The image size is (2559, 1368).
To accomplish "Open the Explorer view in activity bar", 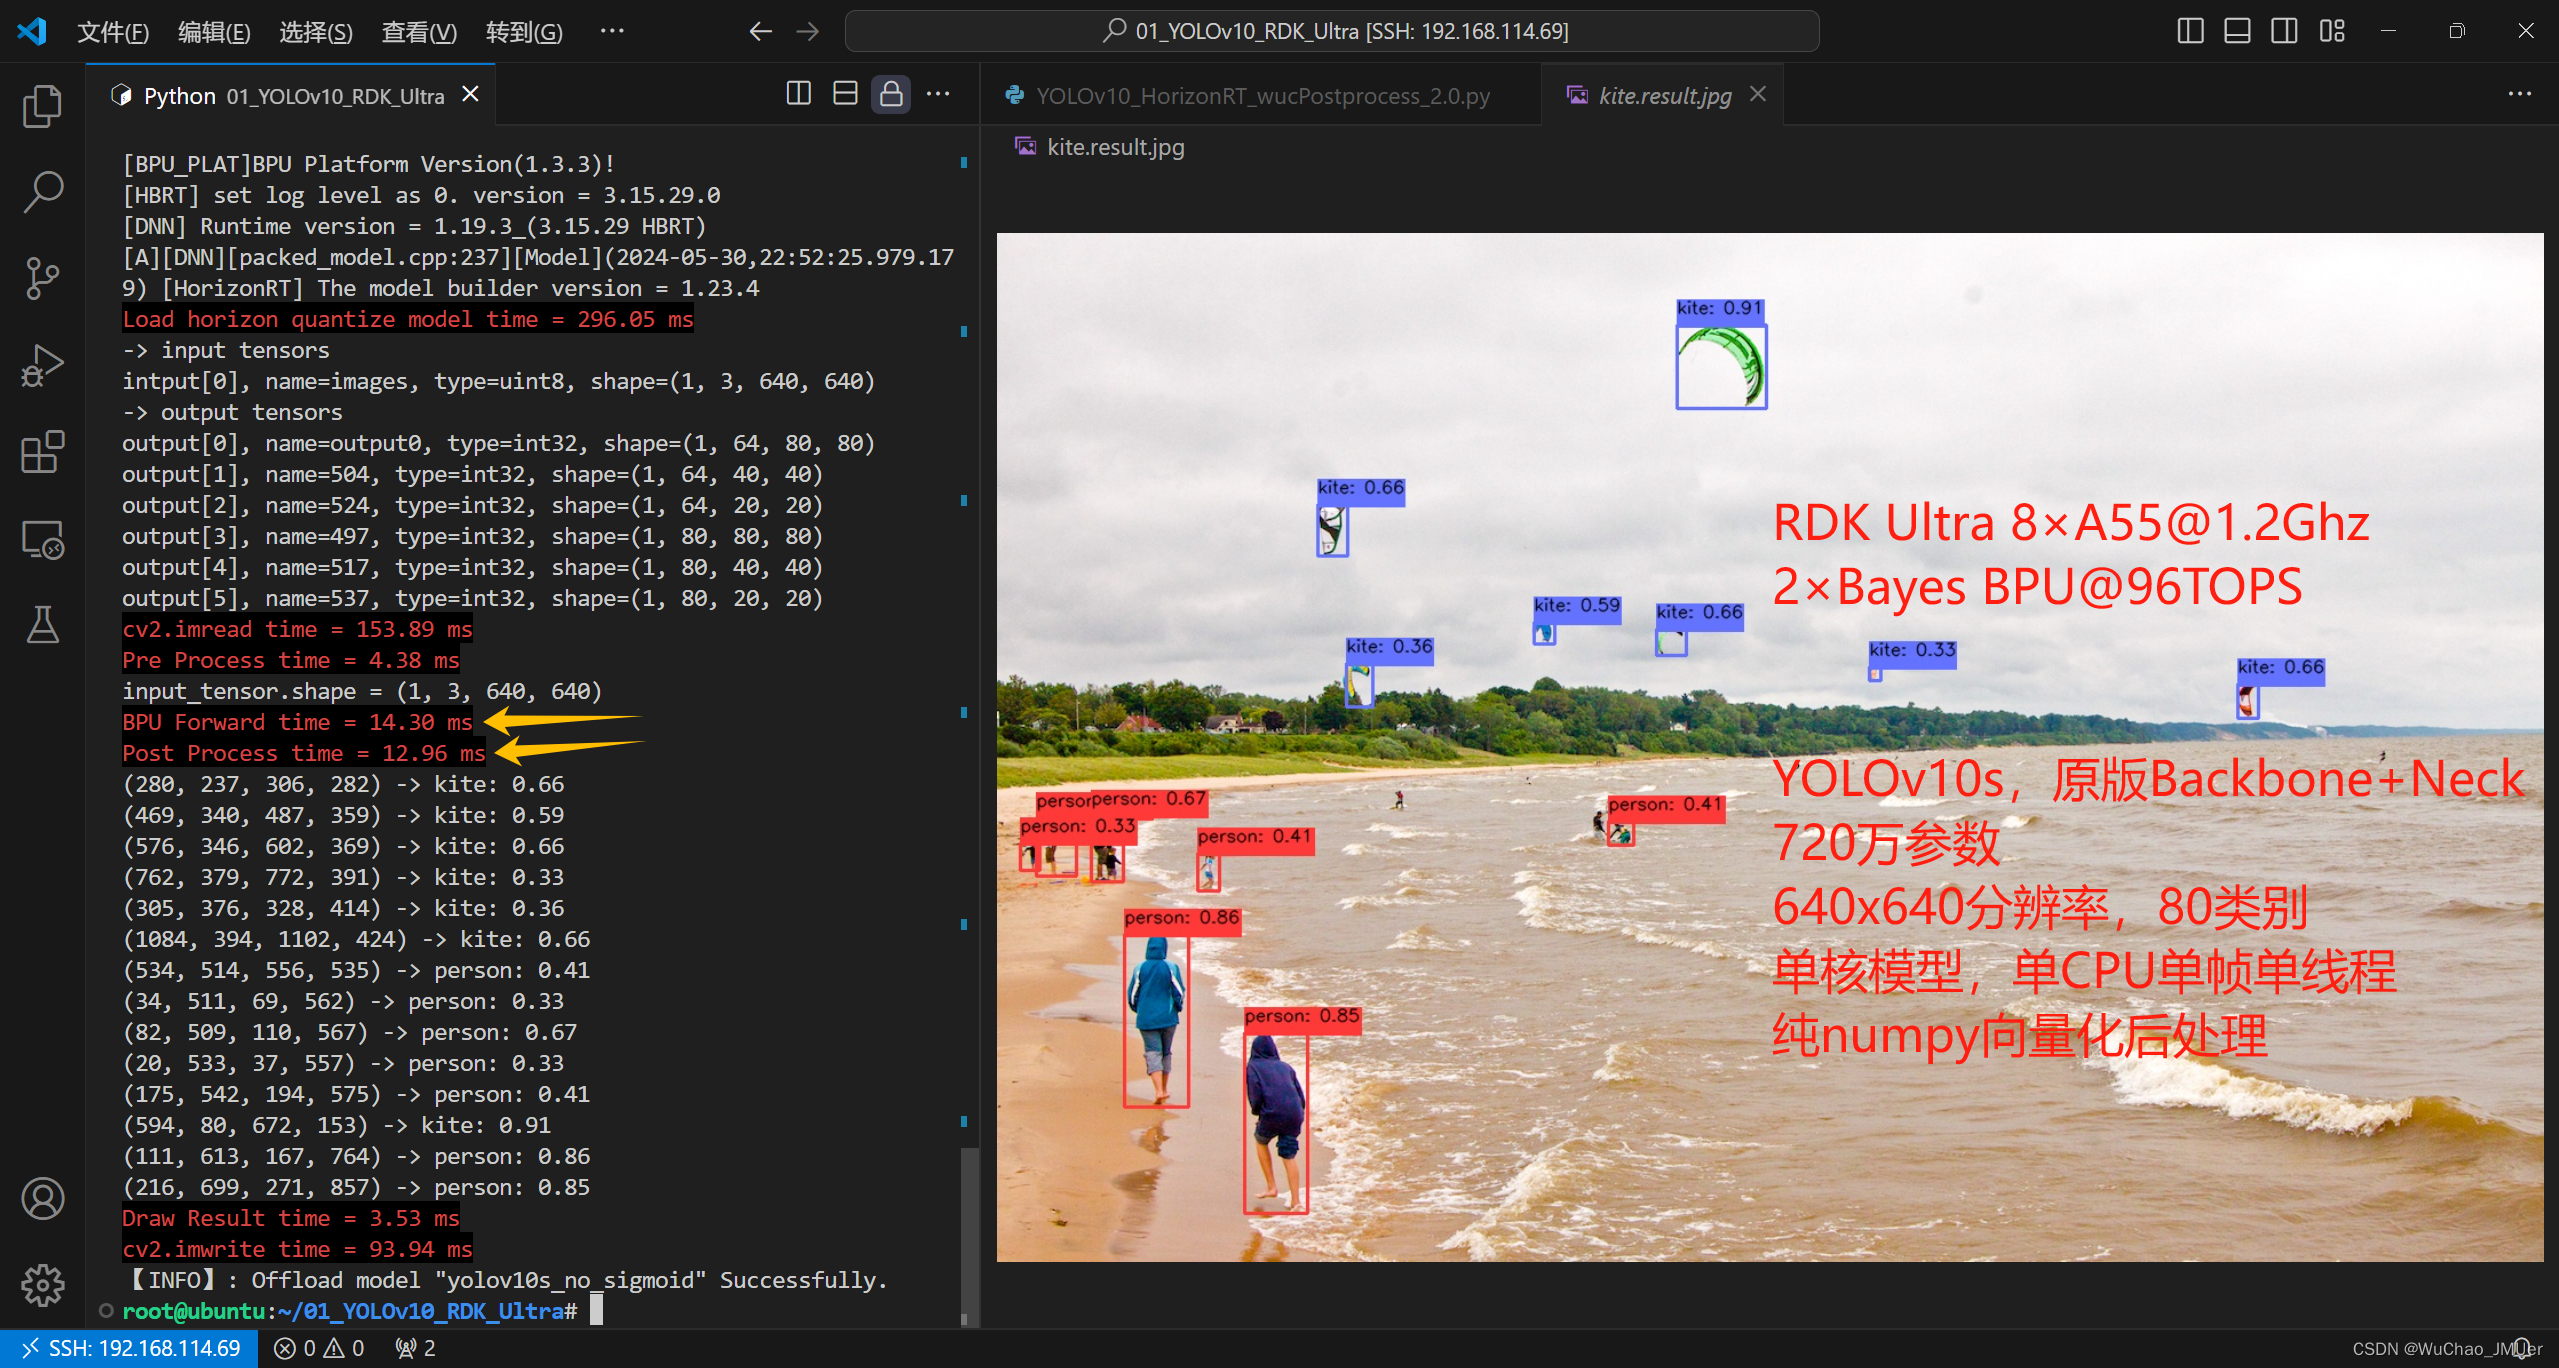I will [x=42, y=106].
